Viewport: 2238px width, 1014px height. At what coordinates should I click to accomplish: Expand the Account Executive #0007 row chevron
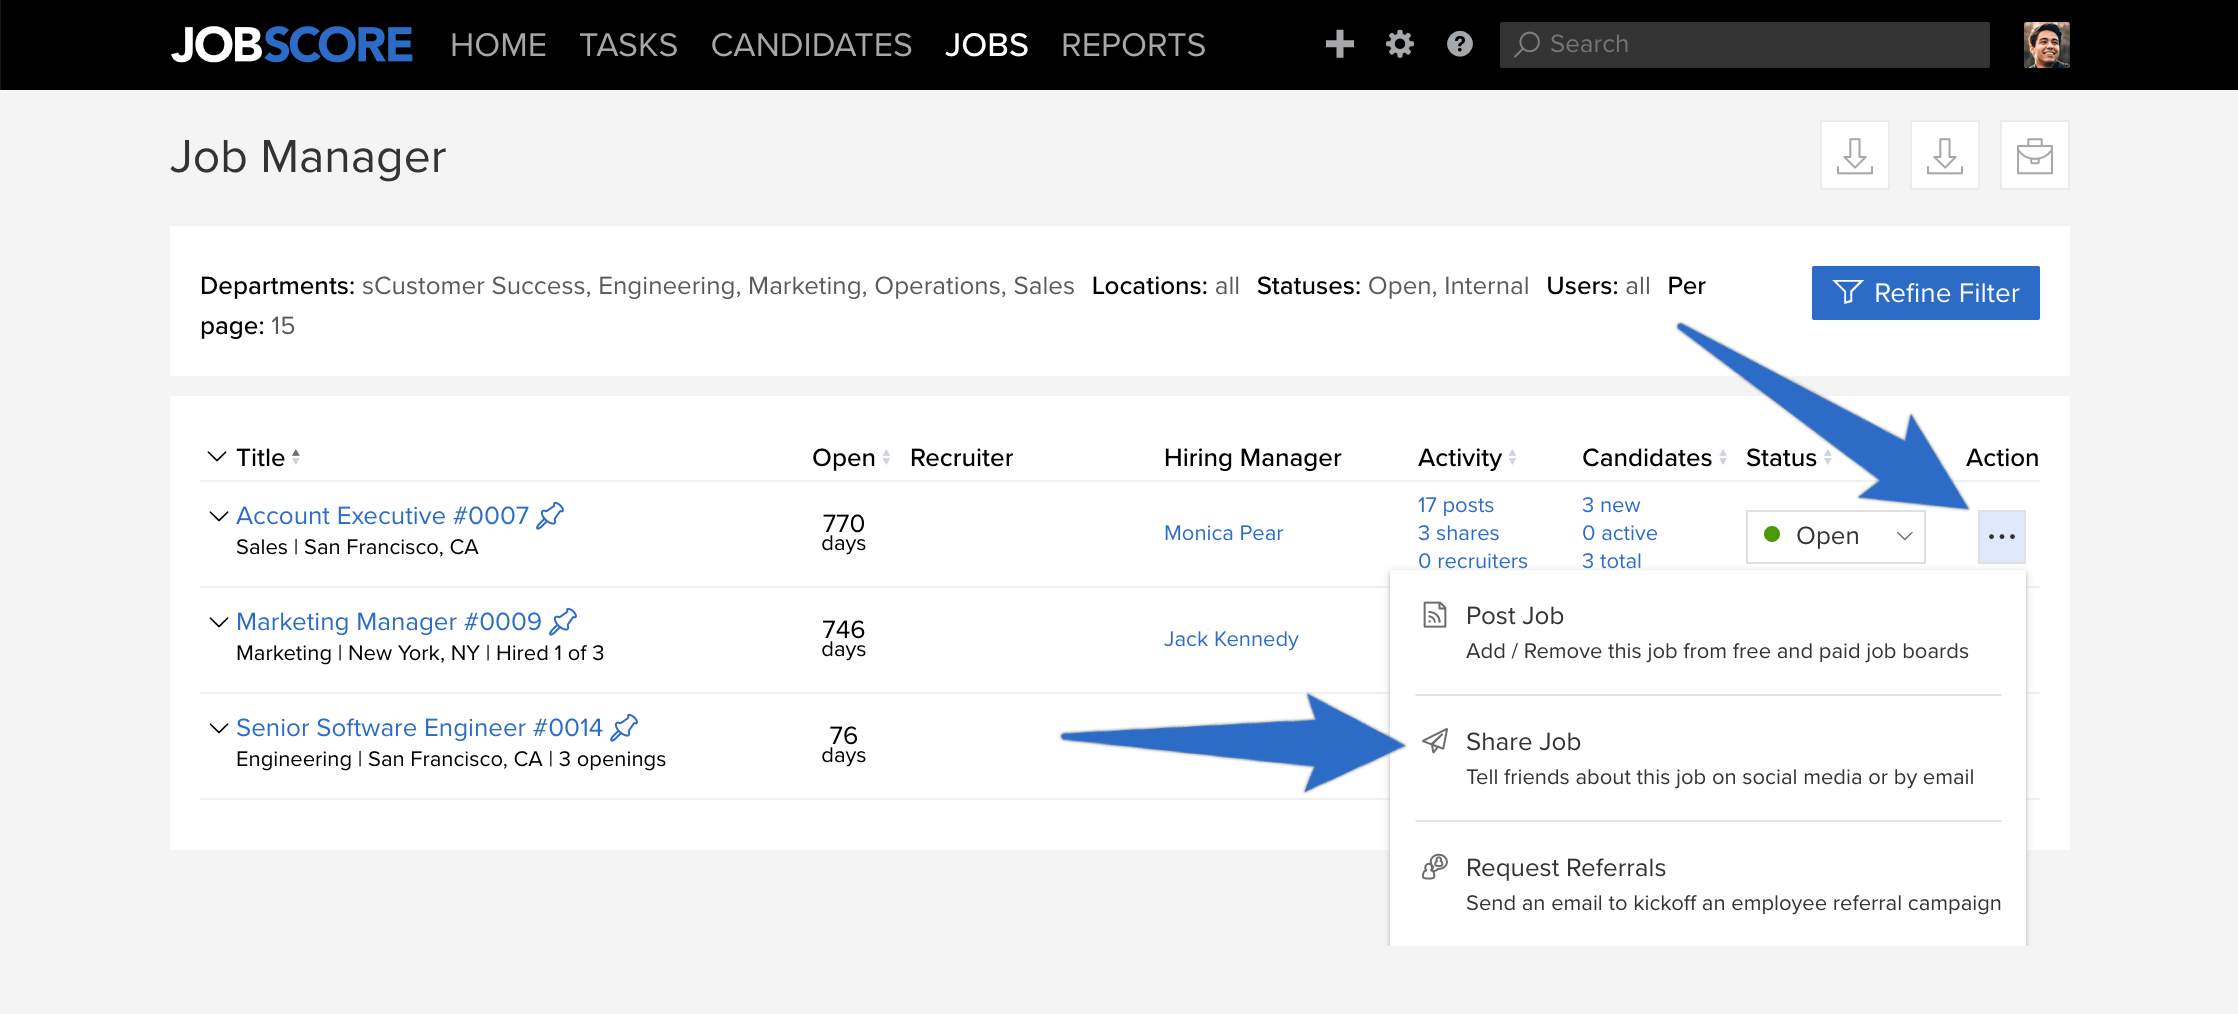pyautogui.click(x=218, y=516)
